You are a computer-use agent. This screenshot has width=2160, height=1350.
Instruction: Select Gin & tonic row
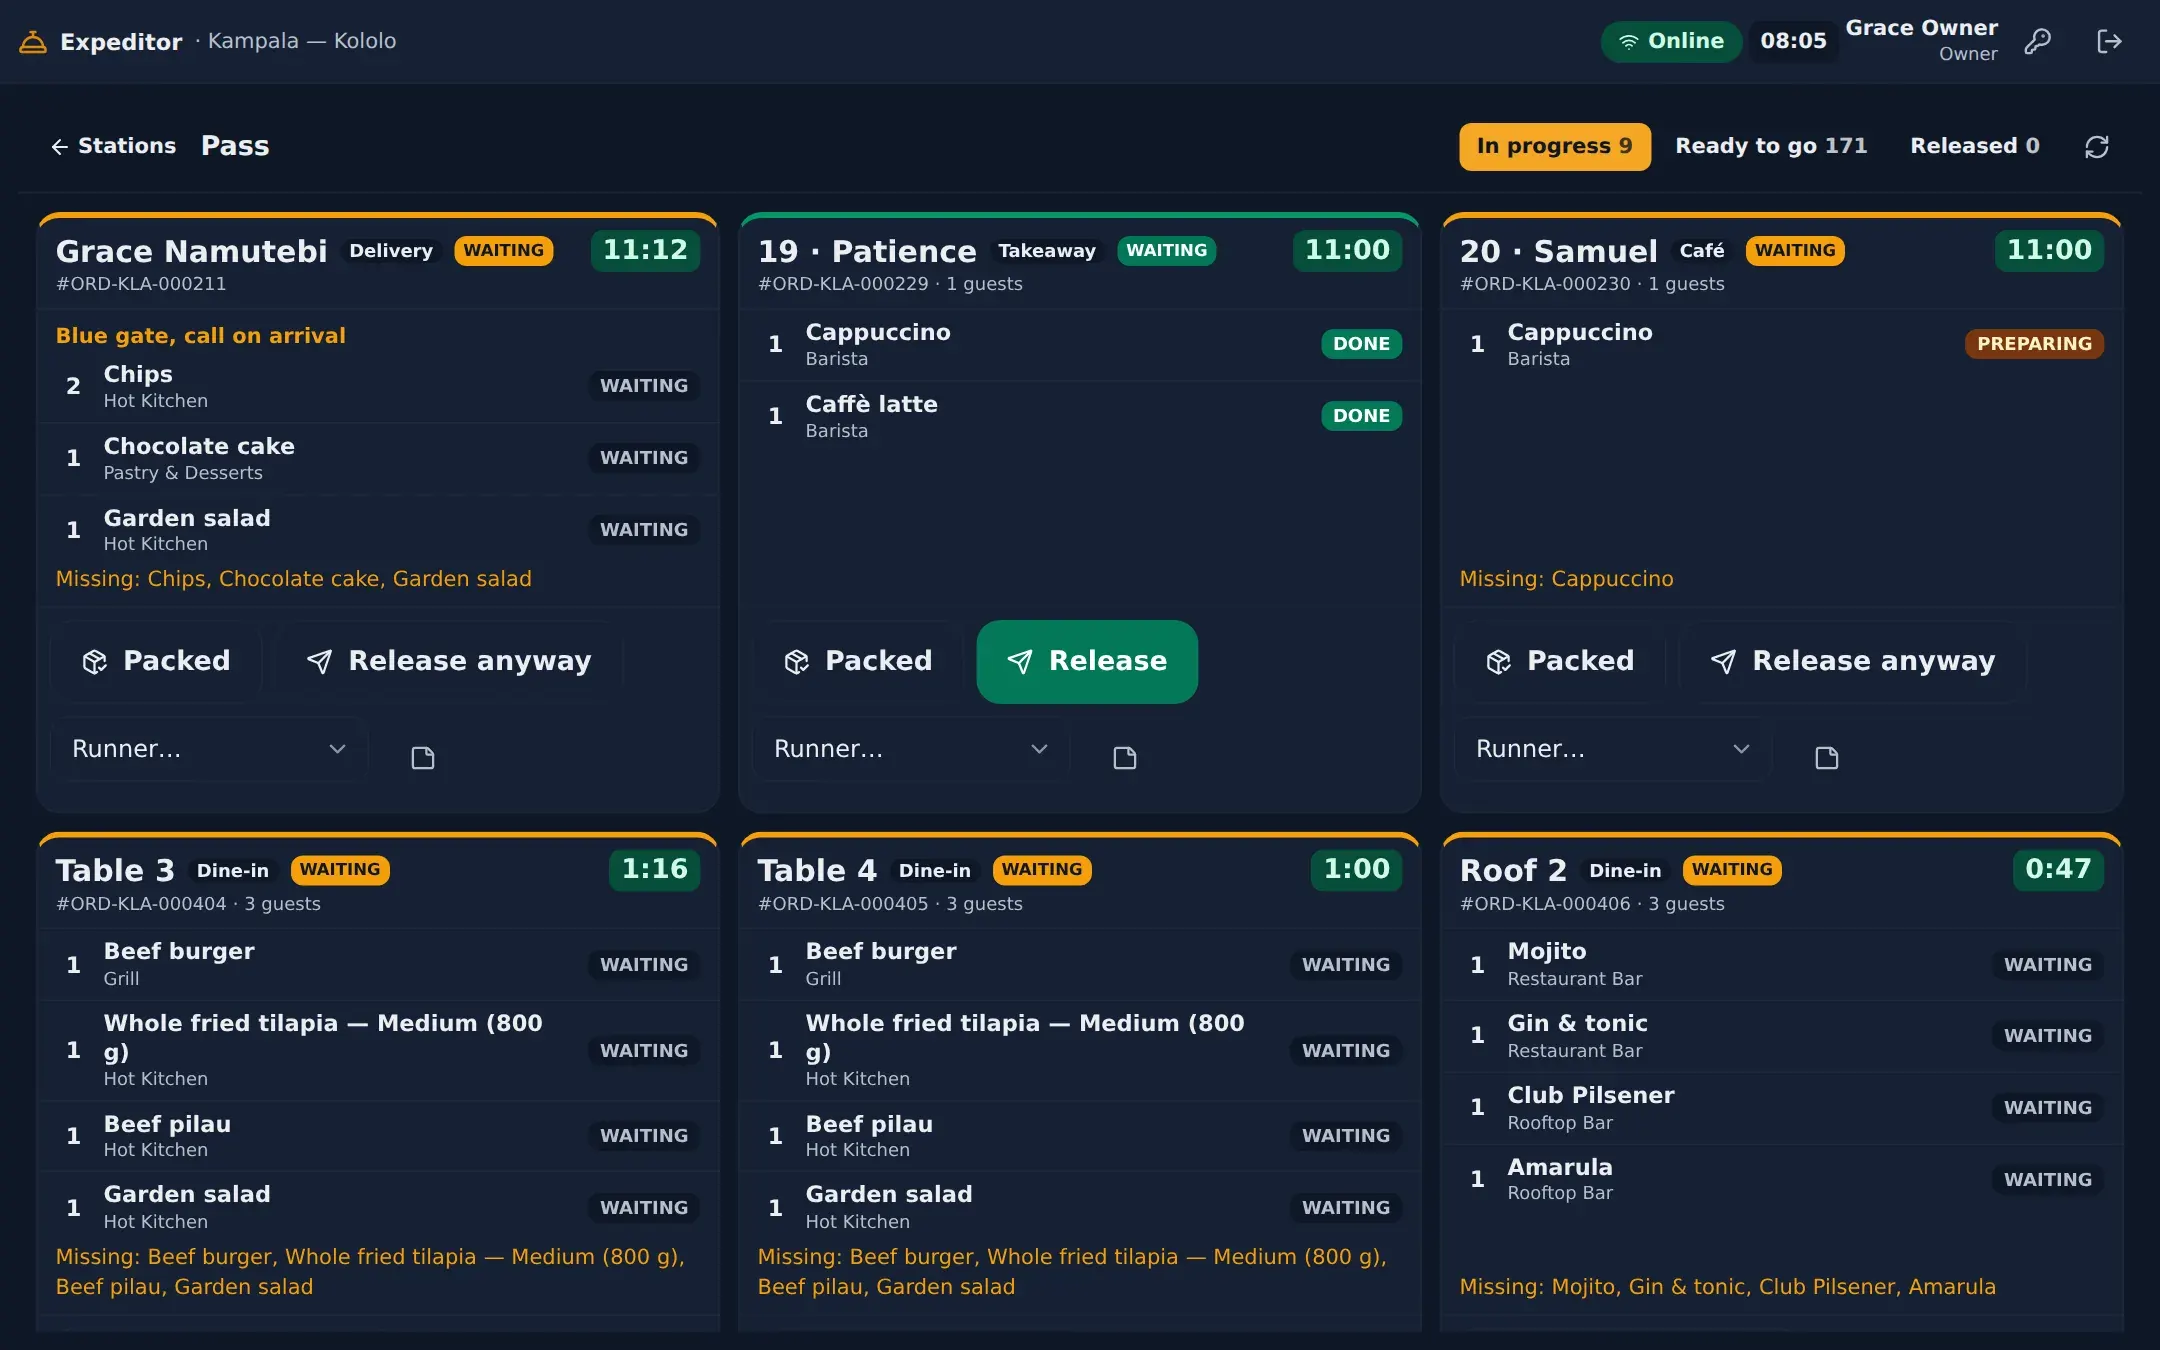[1782, 1036]
